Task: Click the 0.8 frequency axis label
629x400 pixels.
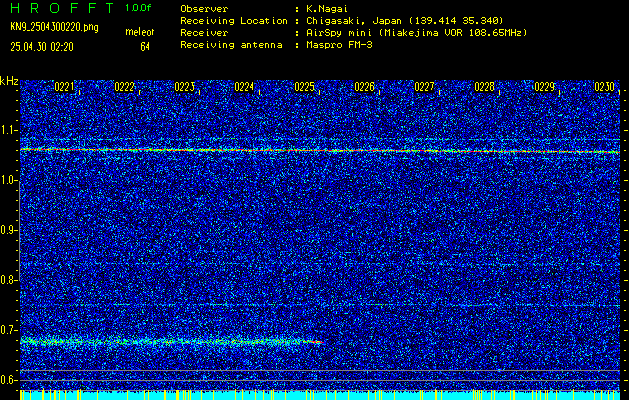Action: click(x=8, y=280)
